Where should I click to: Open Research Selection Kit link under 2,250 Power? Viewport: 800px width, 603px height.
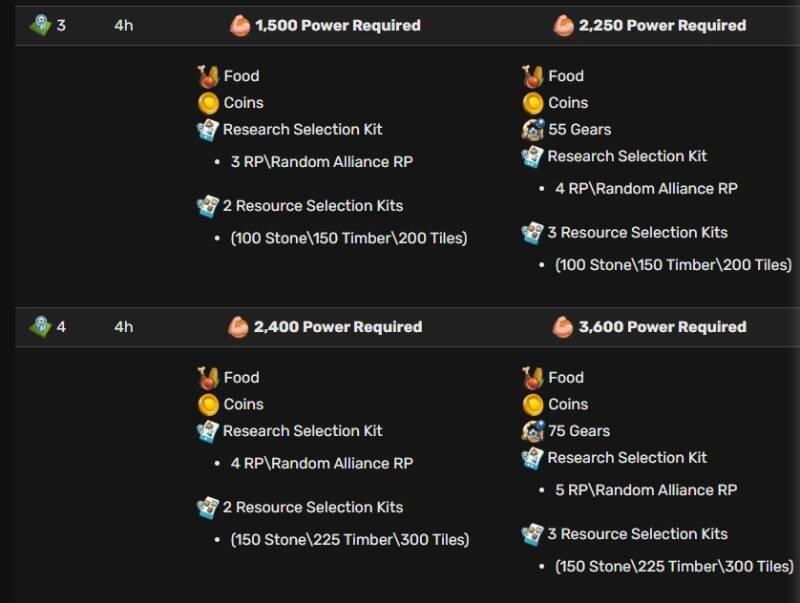(x=627, y=156)
